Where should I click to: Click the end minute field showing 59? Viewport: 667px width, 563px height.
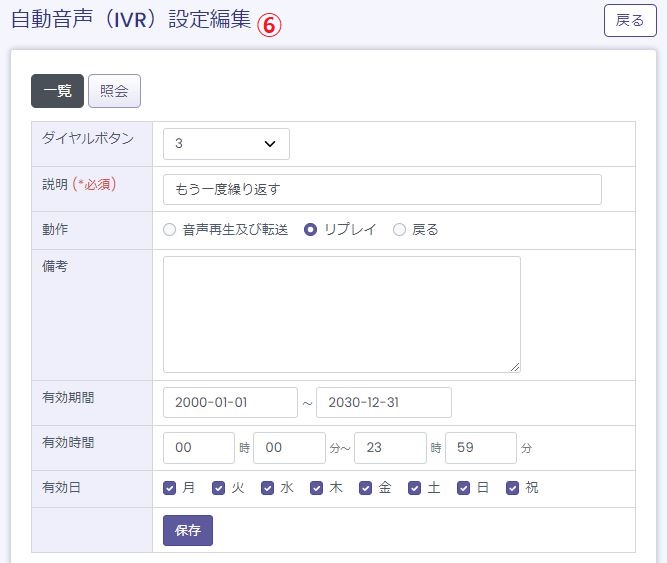click(x=480, y=448)
